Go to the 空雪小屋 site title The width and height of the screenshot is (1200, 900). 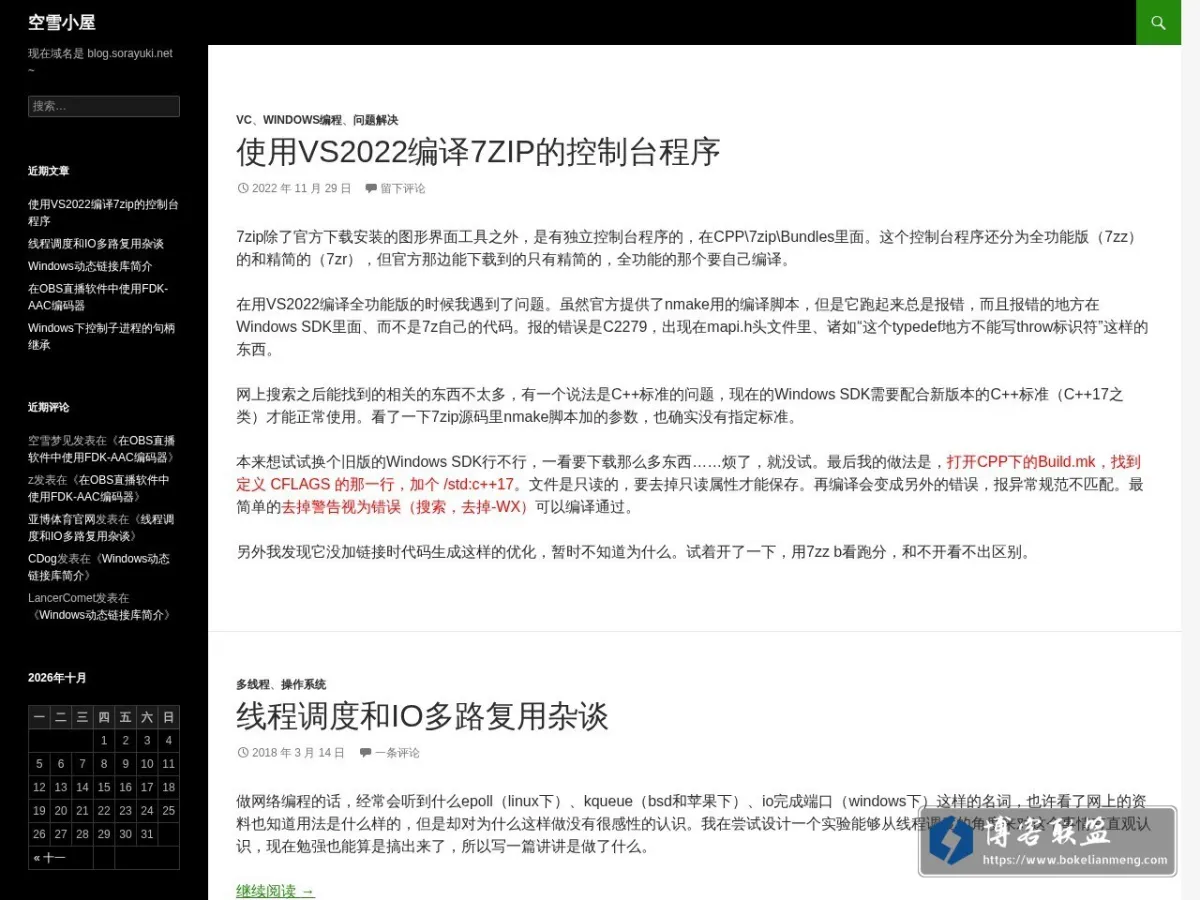pos(62,22)
